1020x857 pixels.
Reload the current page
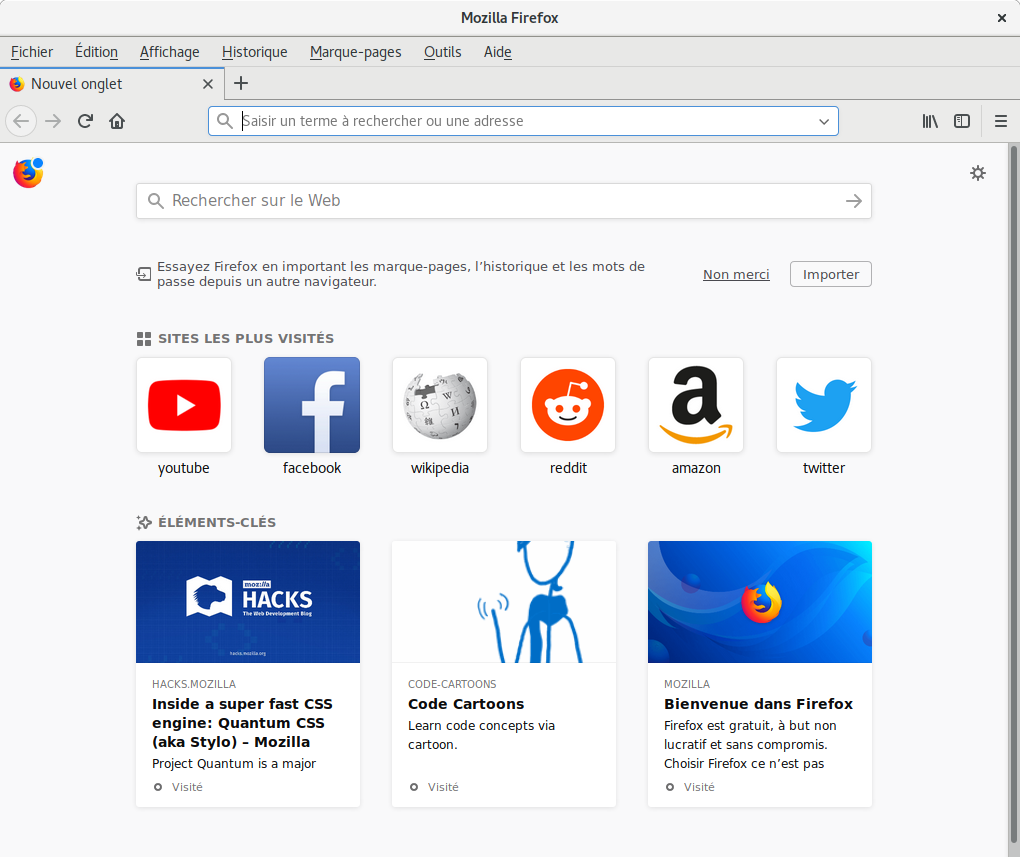85,121
